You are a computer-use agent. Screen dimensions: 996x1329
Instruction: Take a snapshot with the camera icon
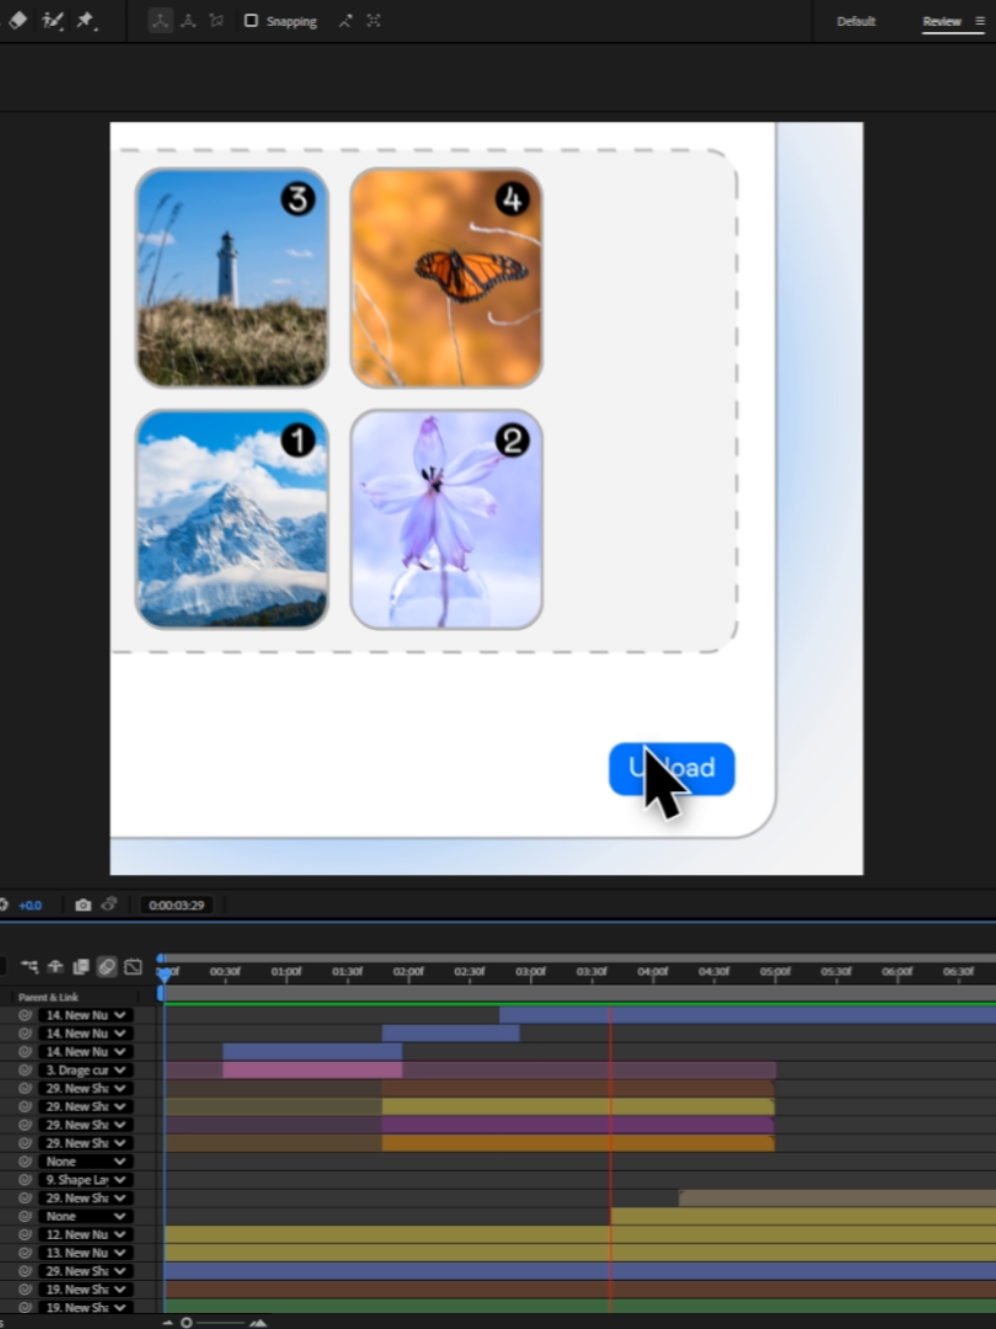pos(84,905)
